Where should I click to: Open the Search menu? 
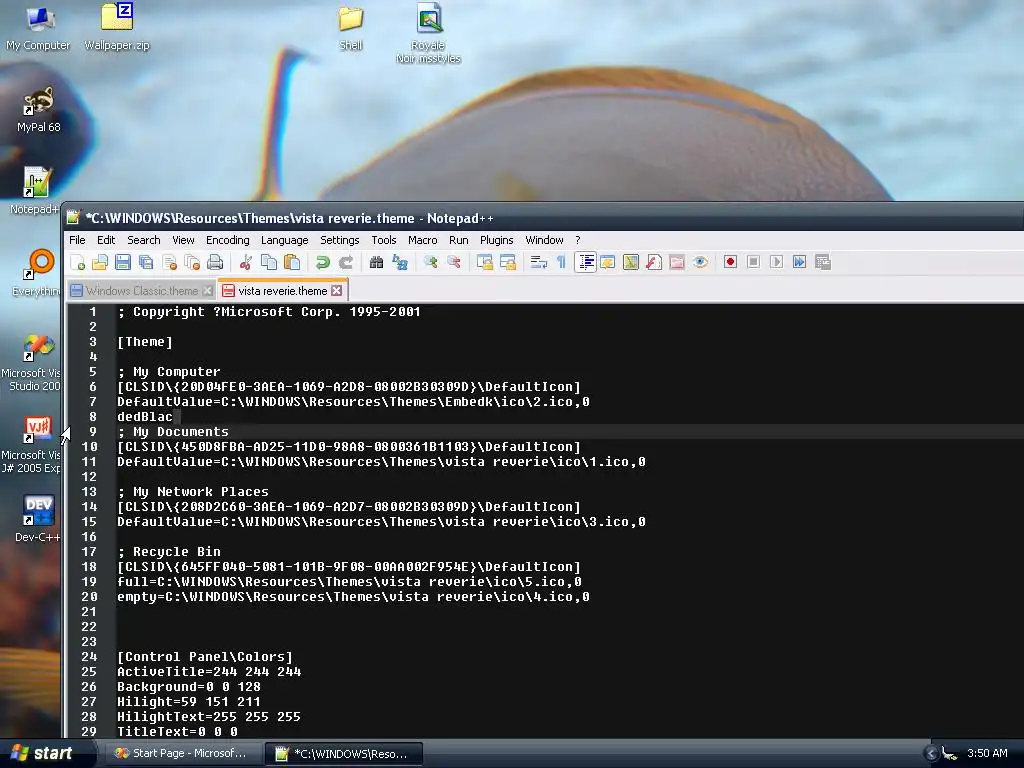click(144, 240)
